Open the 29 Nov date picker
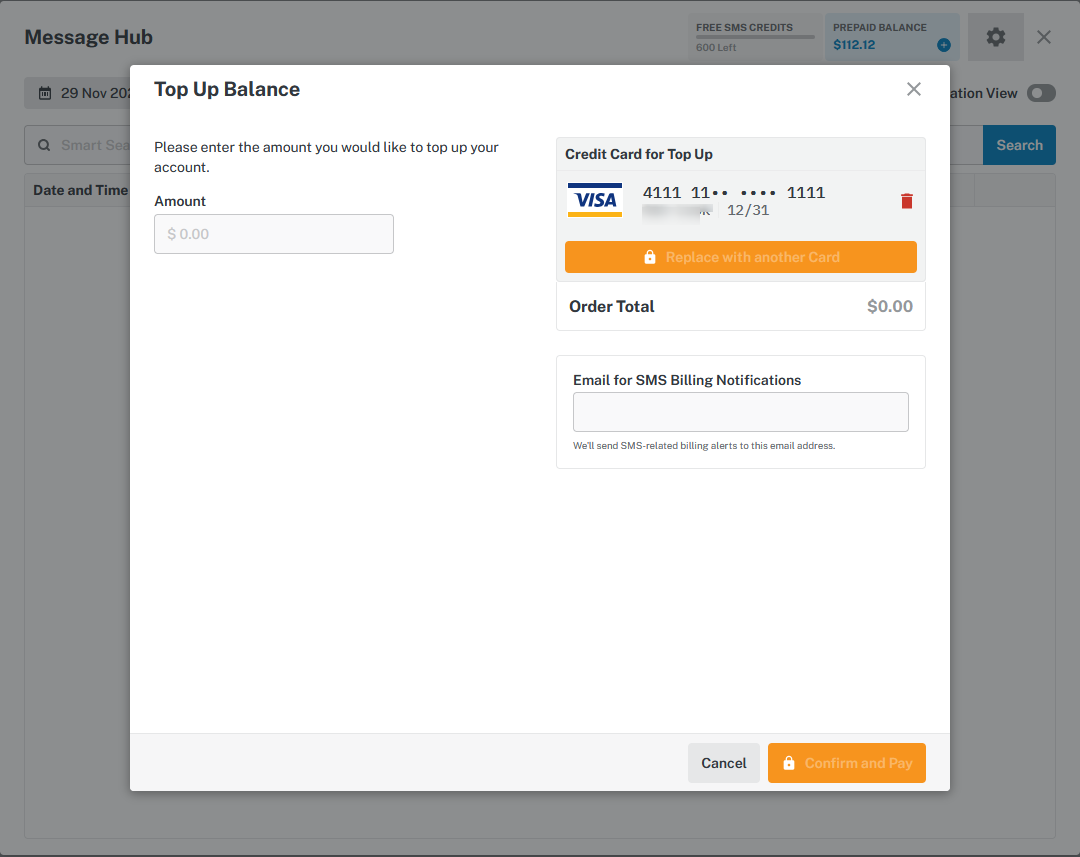 pos(80,93)
